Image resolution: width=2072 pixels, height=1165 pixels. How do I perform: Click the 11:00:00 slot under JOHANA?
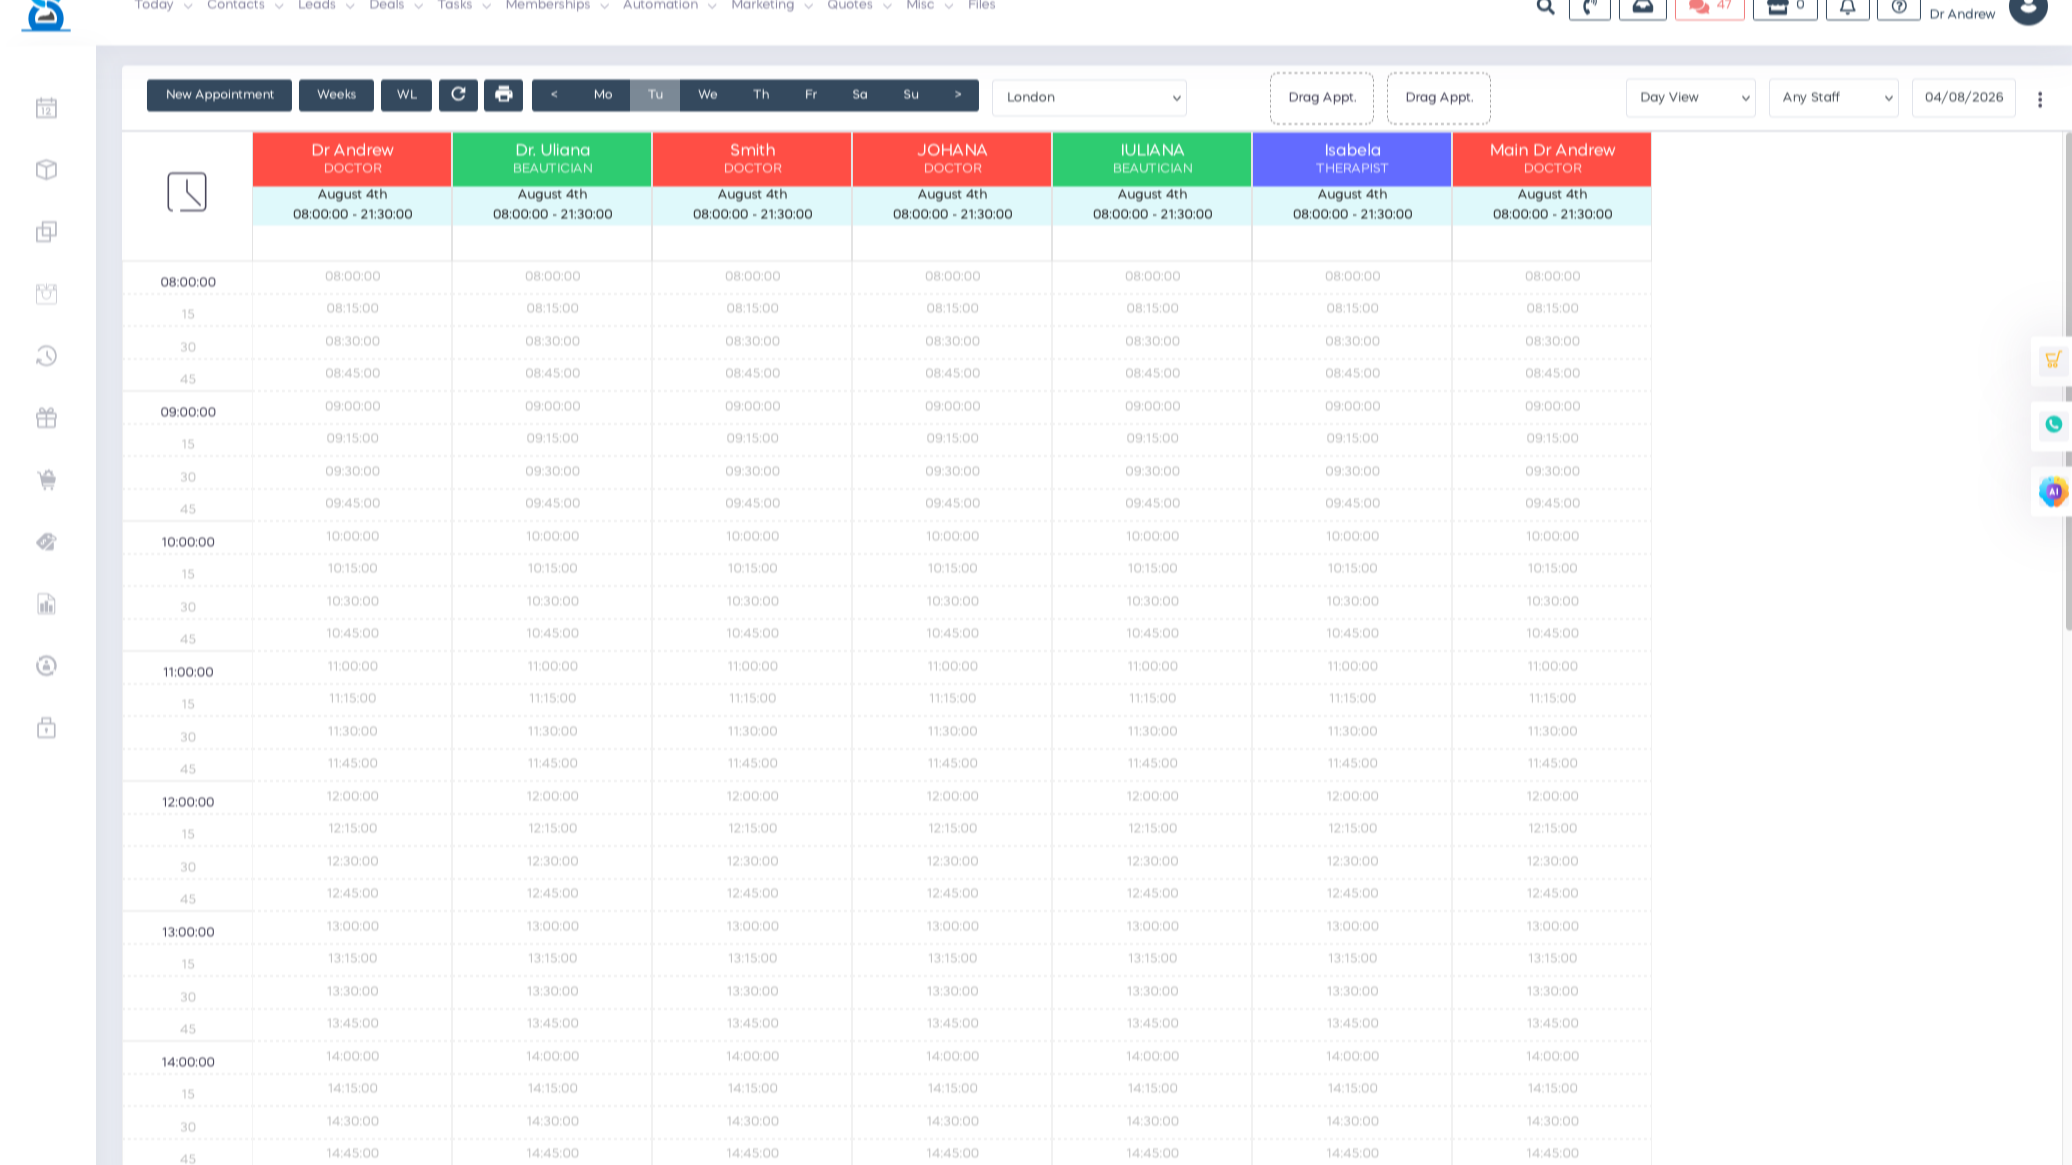pos(952,666)
